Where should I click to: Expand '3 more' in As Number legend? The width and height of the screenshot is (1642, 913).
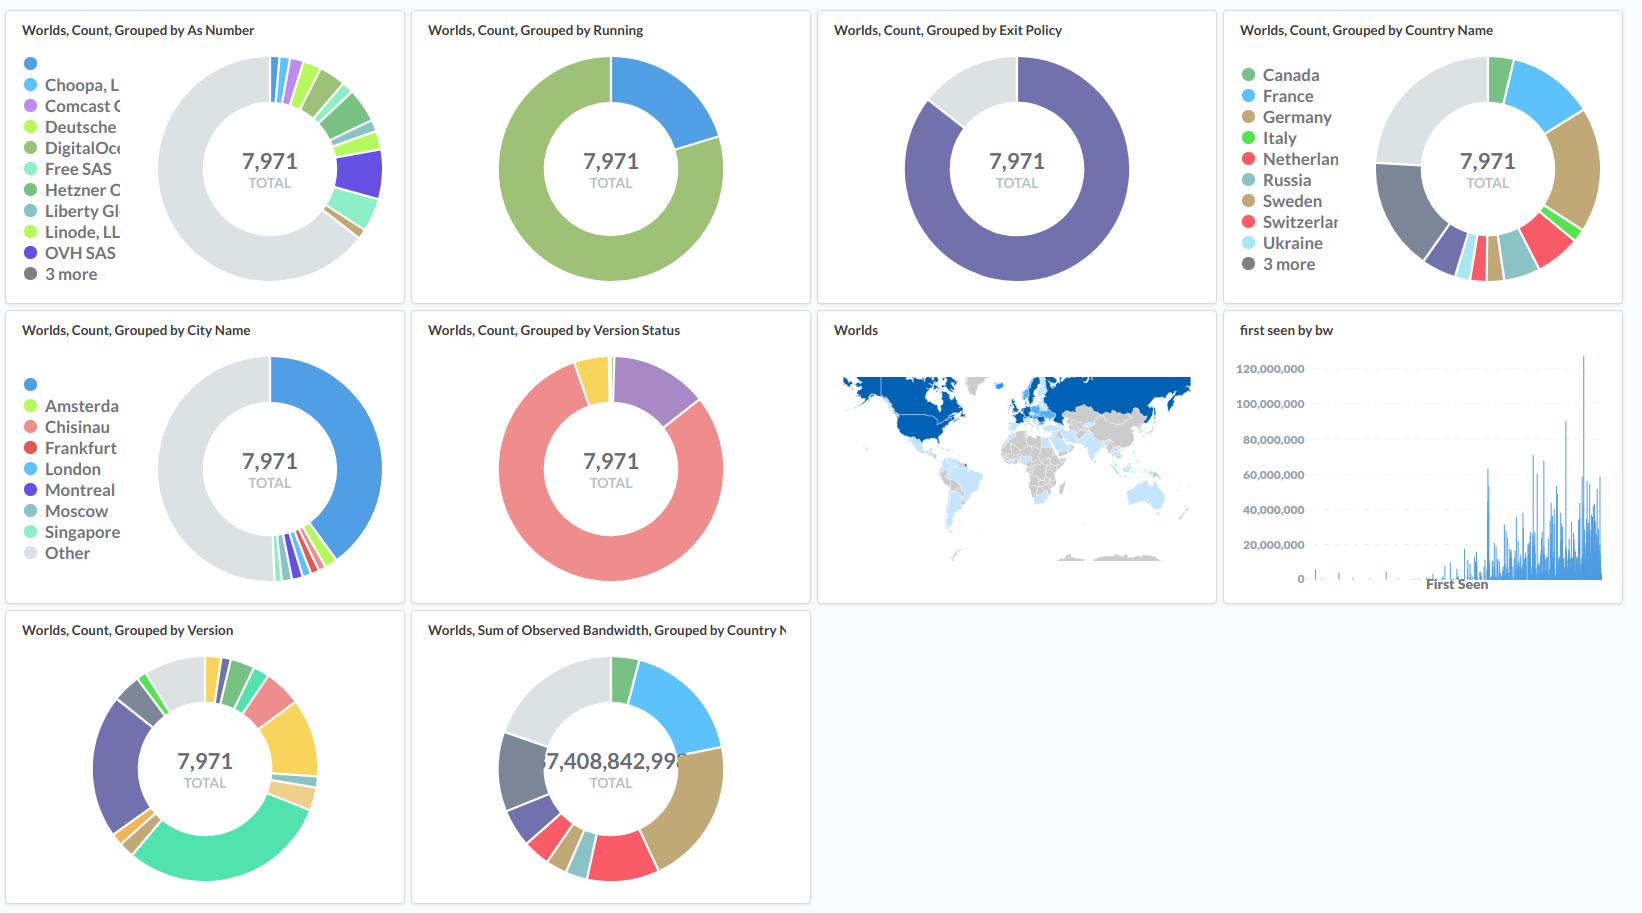61,274
